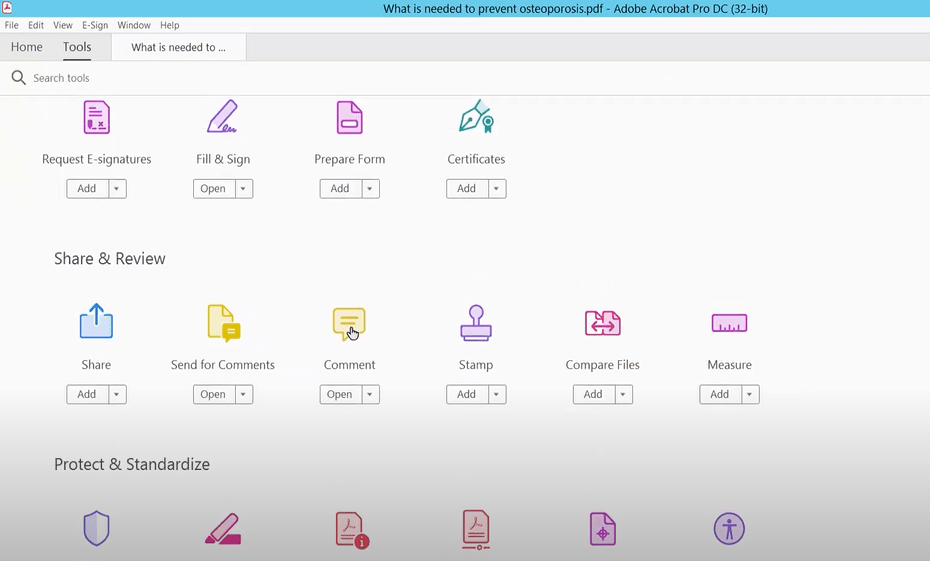Click the Certificates fountain pen icon

pos(476,118)
